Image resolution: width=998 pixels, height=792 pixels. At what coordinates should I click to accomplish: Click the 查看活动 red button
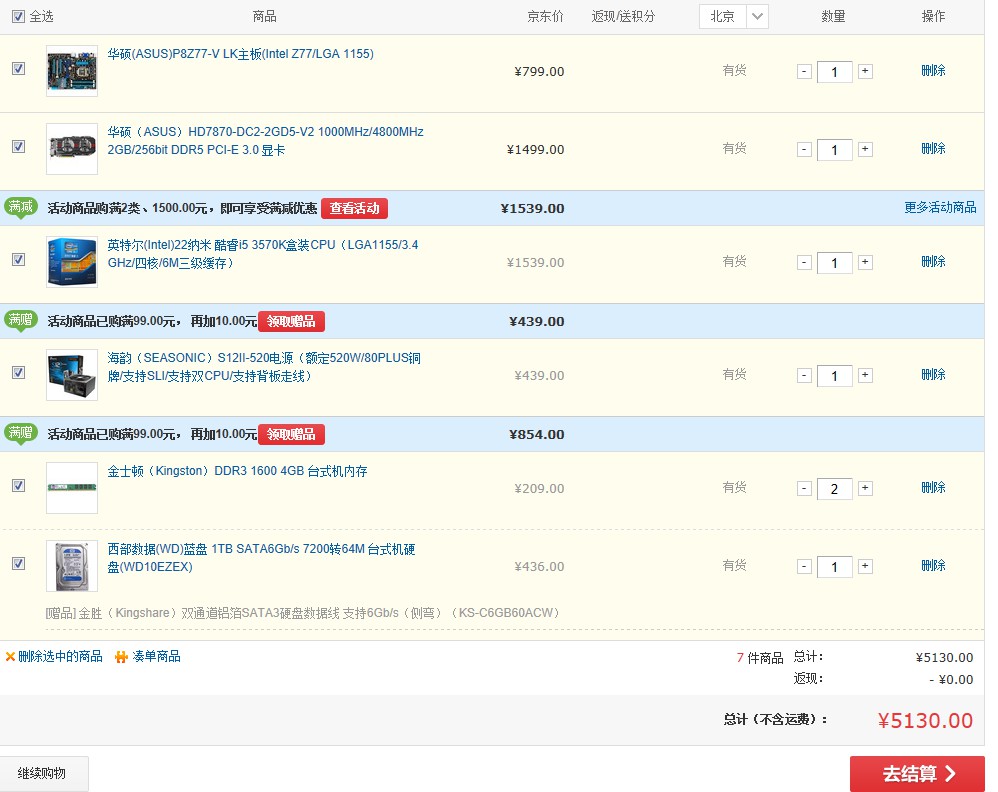tap(355, 208)
